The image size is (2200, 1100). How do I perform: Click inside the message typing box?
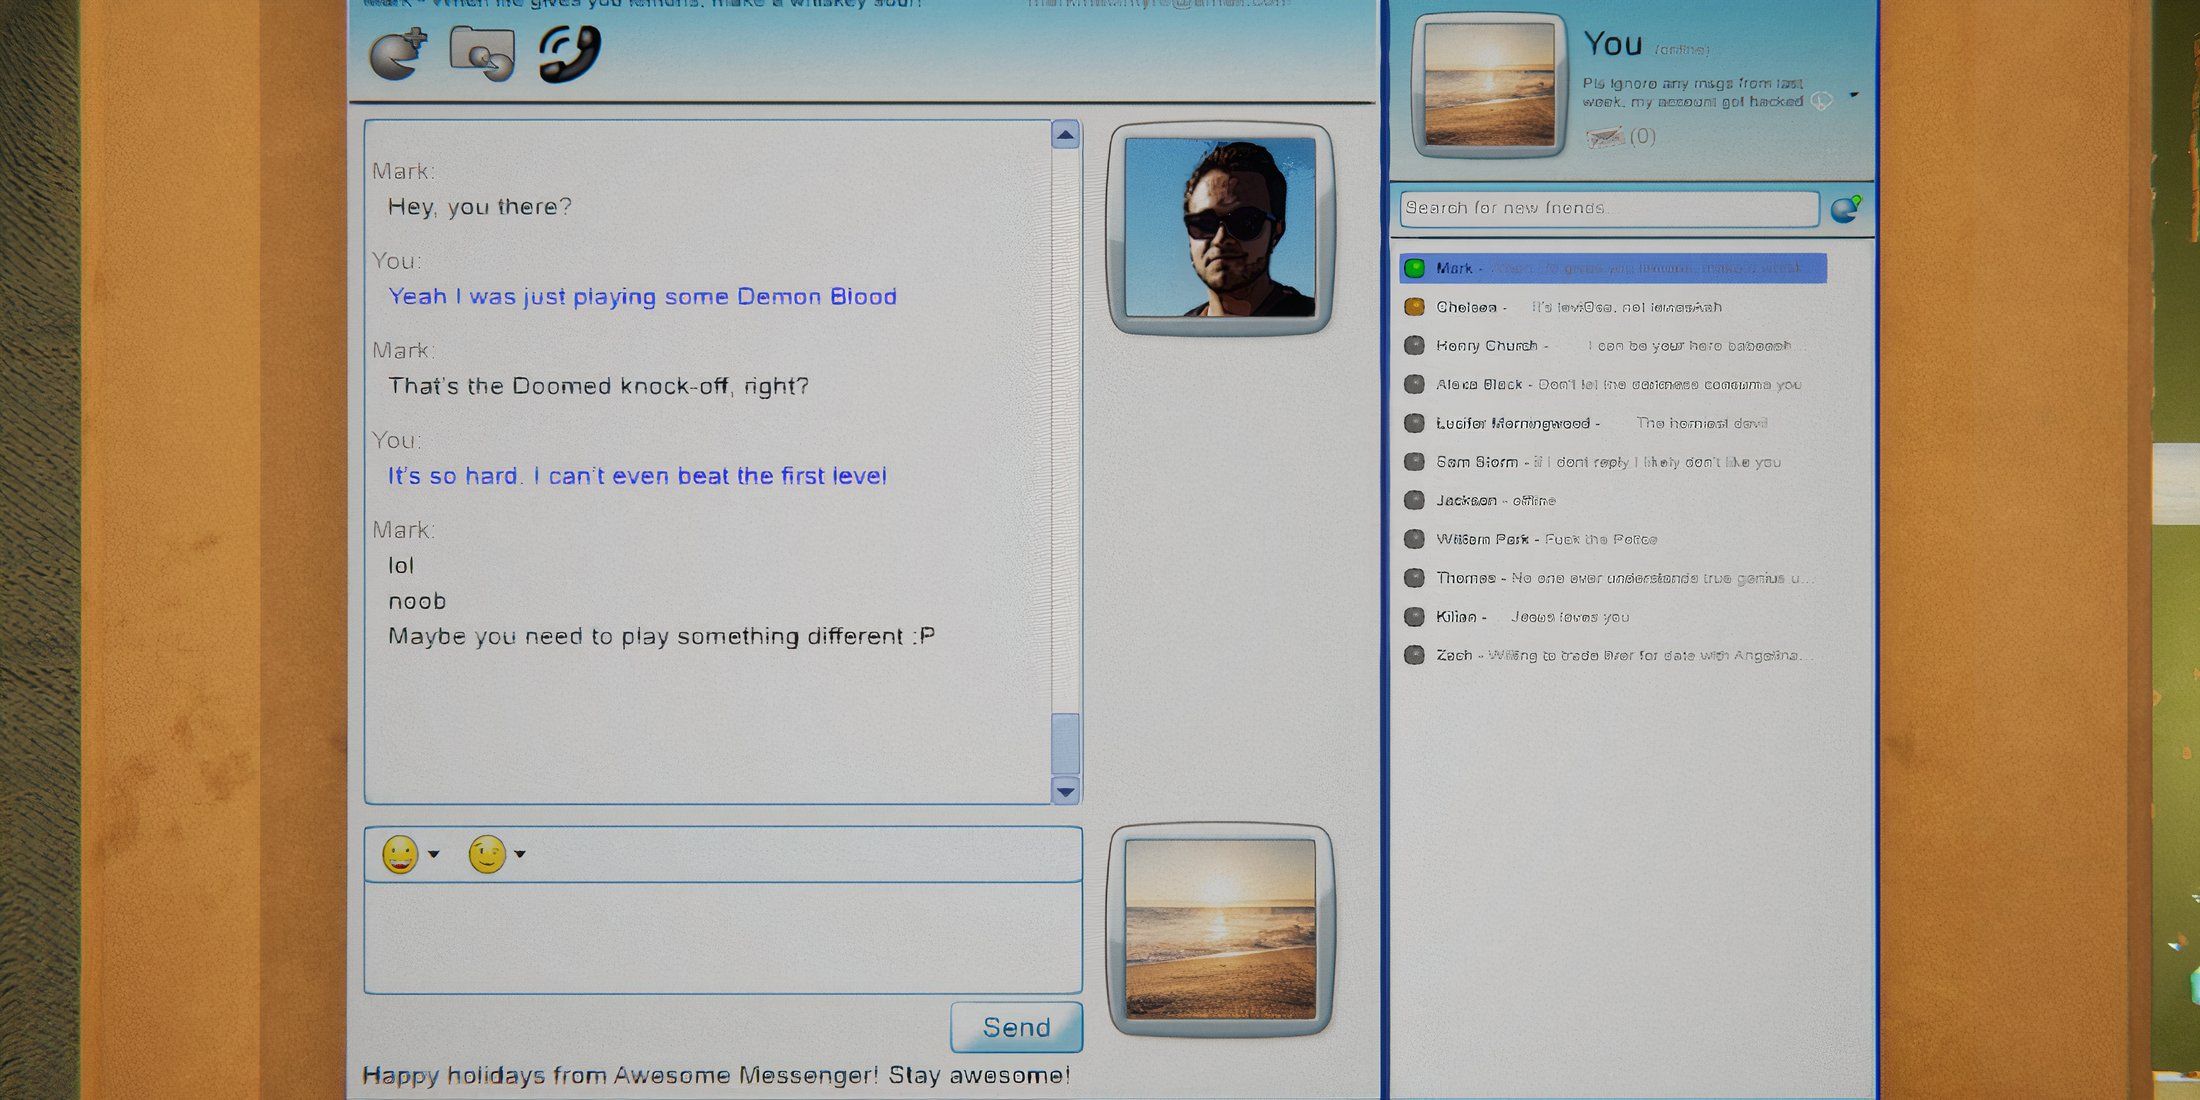click(x=722, y=938)
